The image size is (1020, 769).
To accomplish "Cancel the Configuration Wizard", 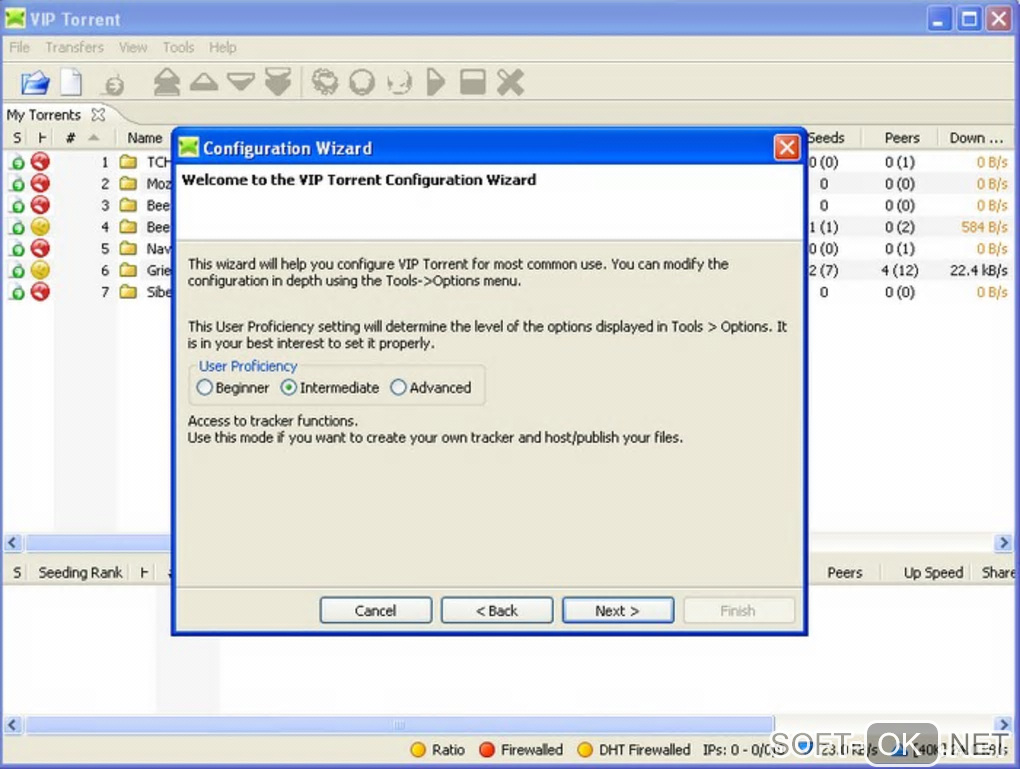I will (375, 610).
